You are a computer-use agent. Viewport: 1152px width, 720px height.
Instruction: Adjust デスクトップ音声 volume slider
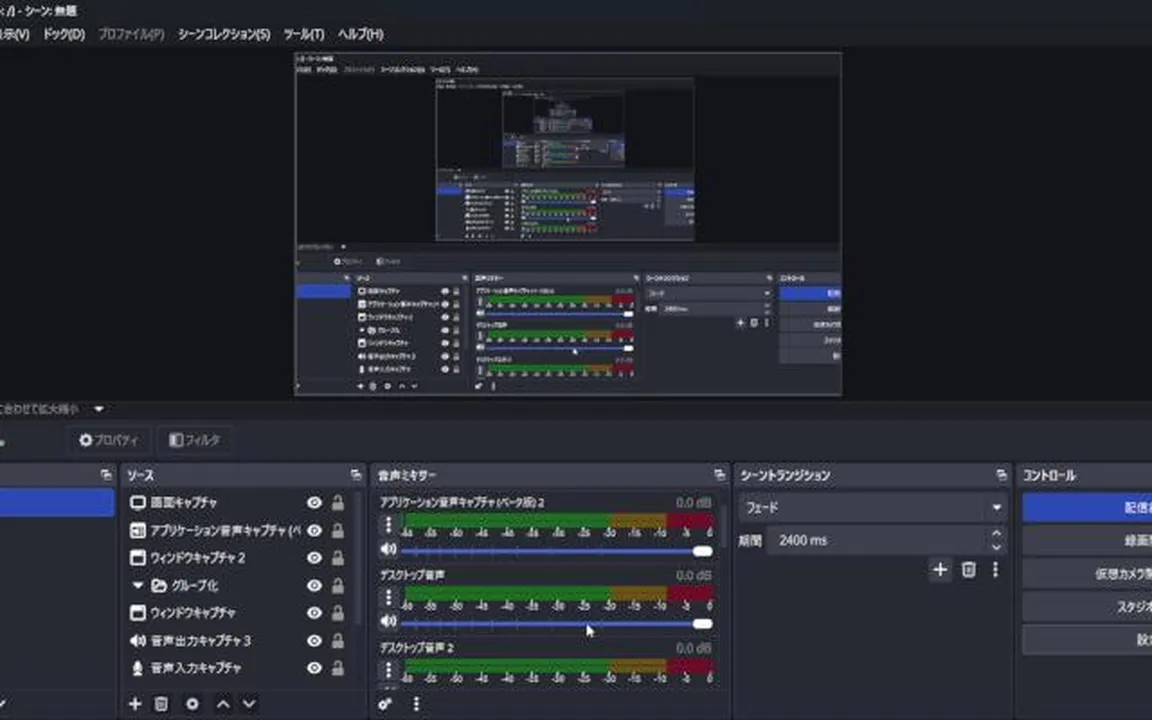557,624
